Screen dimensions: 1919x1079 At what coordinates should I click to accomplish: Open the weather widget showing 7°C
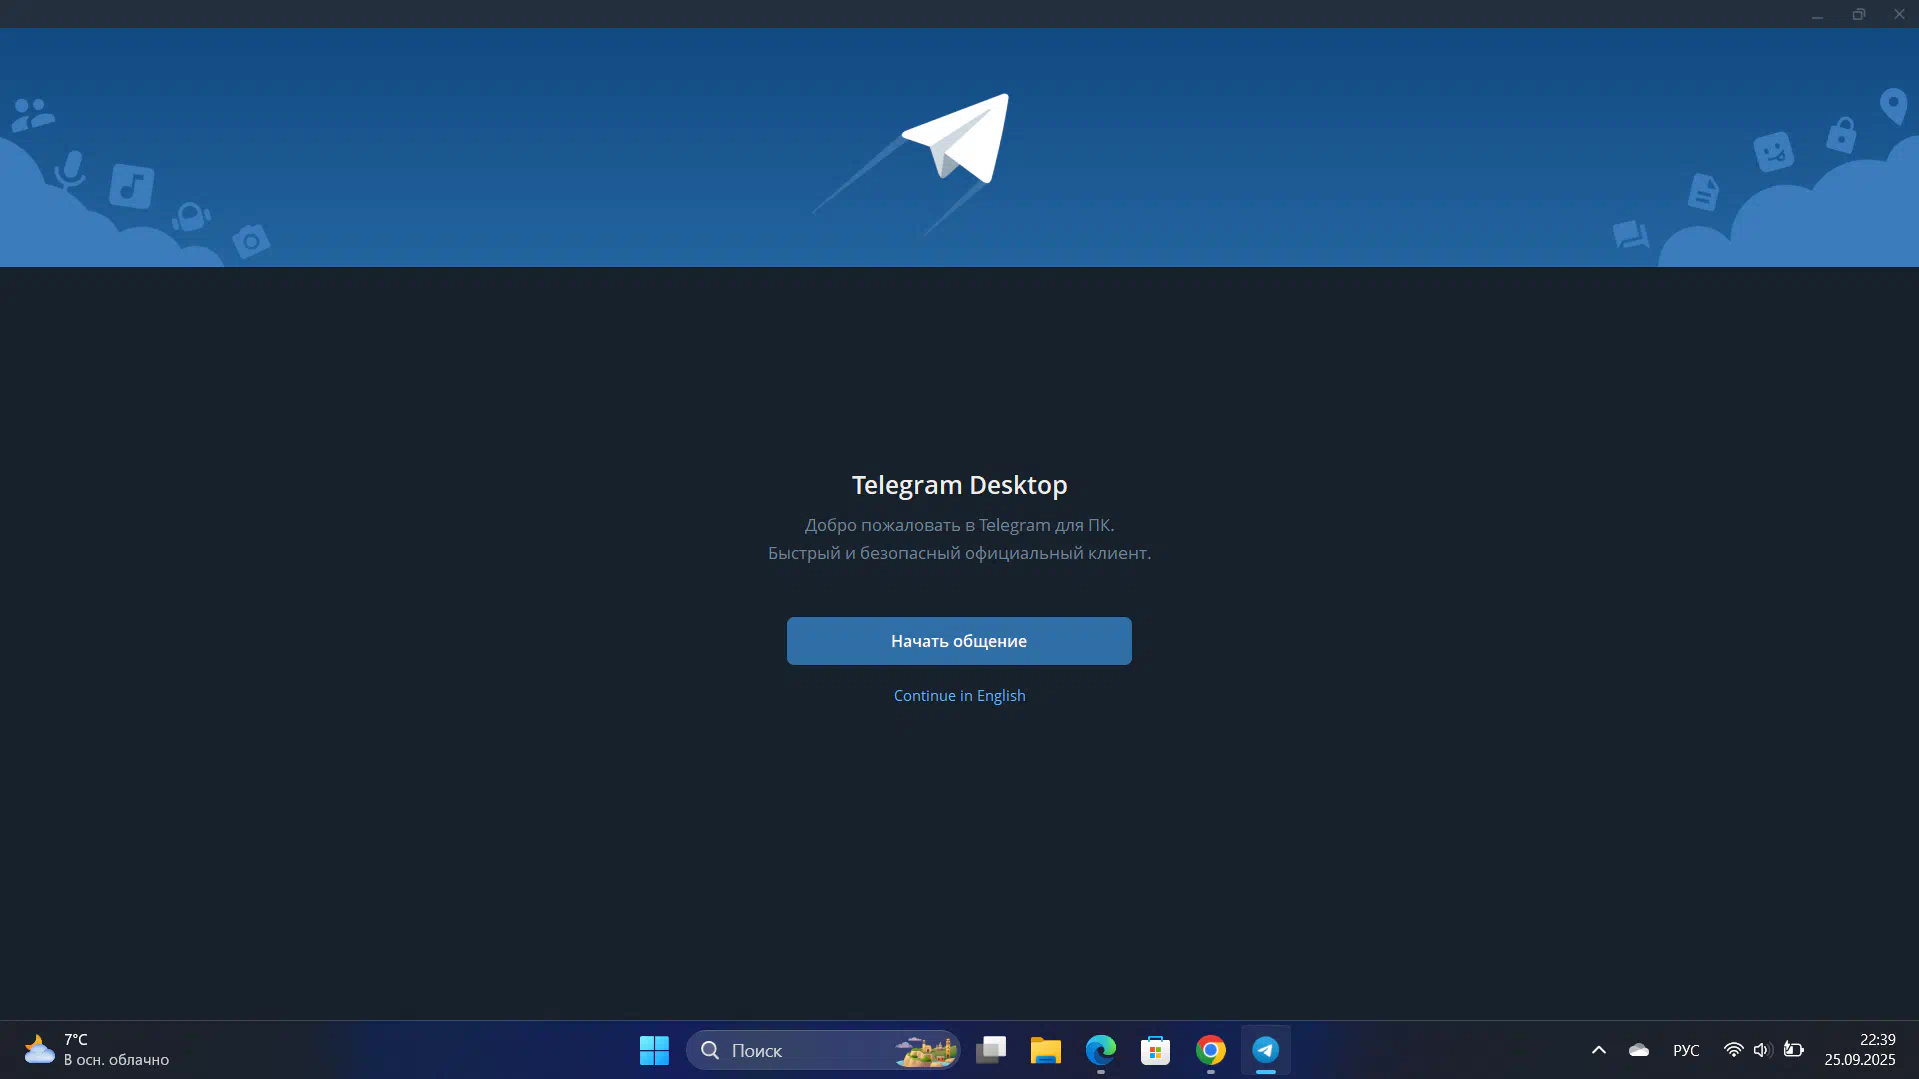[97, 1050]
